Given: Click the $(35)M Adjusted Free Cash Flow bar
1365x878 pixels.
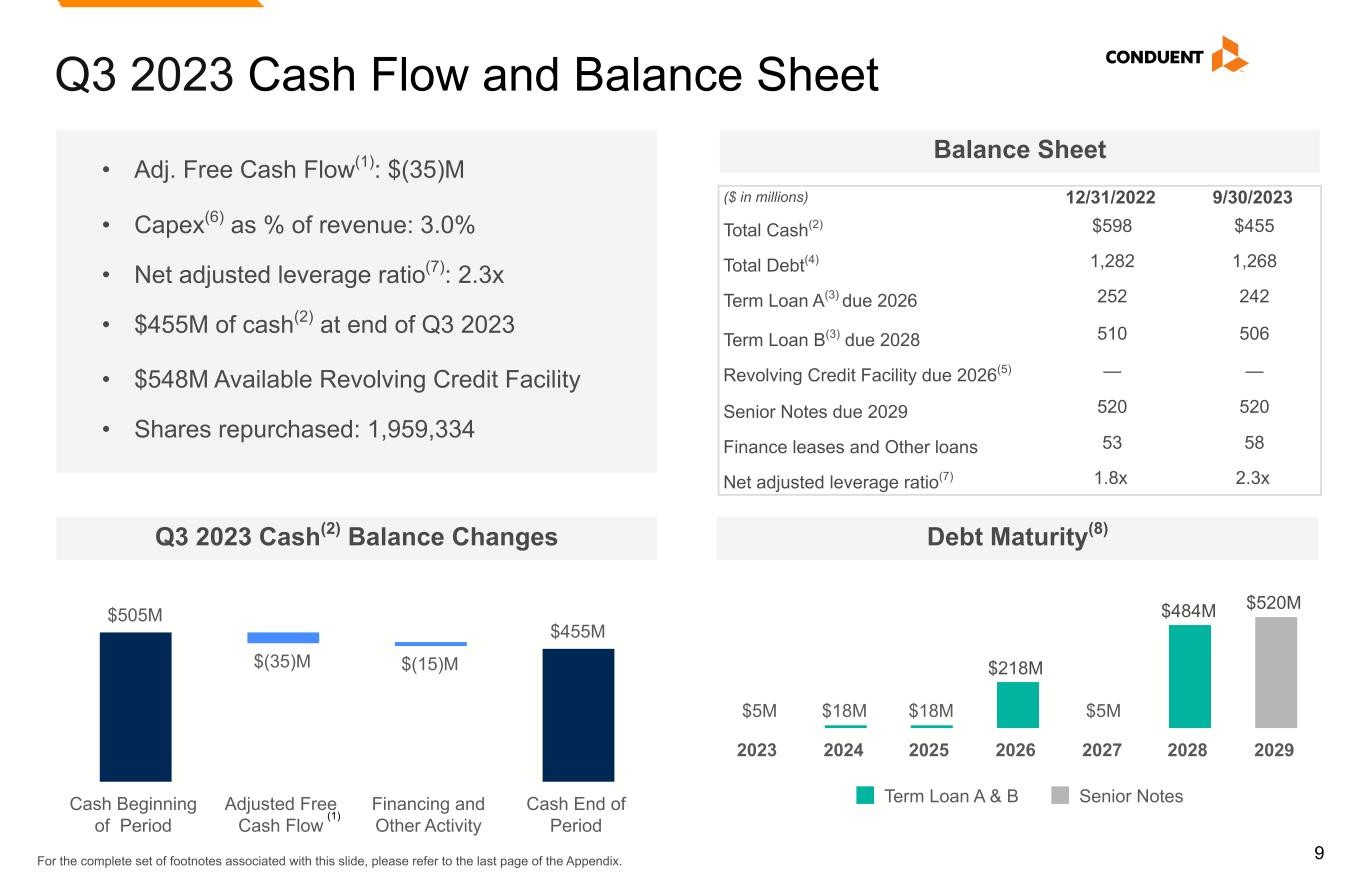Looking at the screenshot, I should tap(283, 637).
